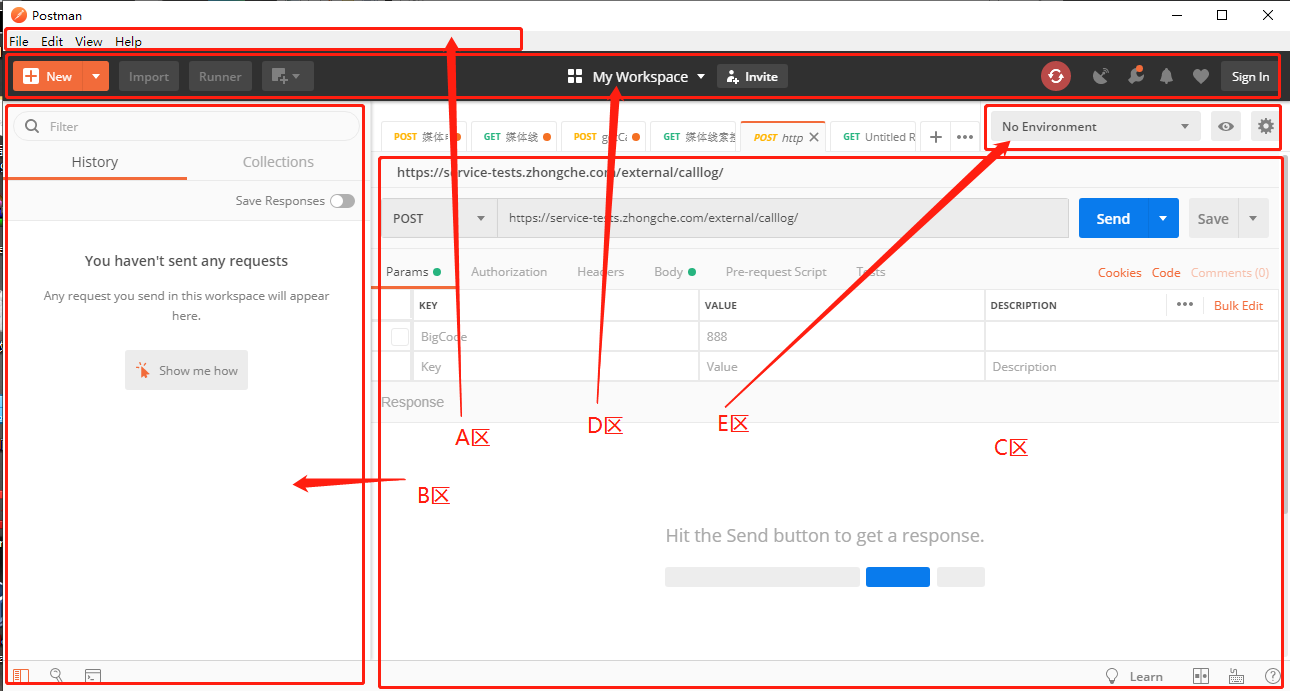Check the BigCode parameter checkbox
The image size is (1290, 691).
coord(400,337)
